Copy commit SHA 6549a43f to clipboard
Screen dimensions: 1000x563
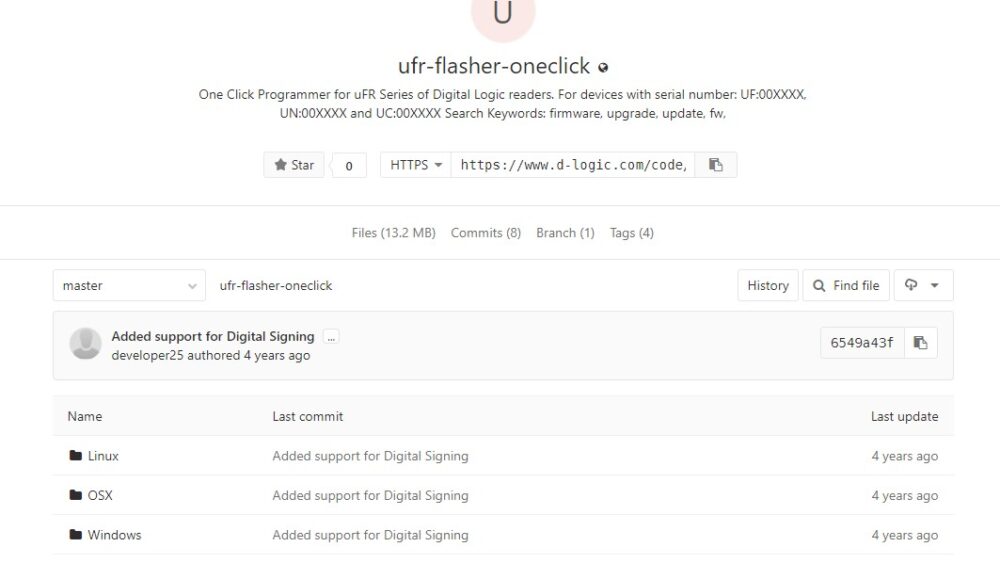pyautogui.click(x=920, y=343)
